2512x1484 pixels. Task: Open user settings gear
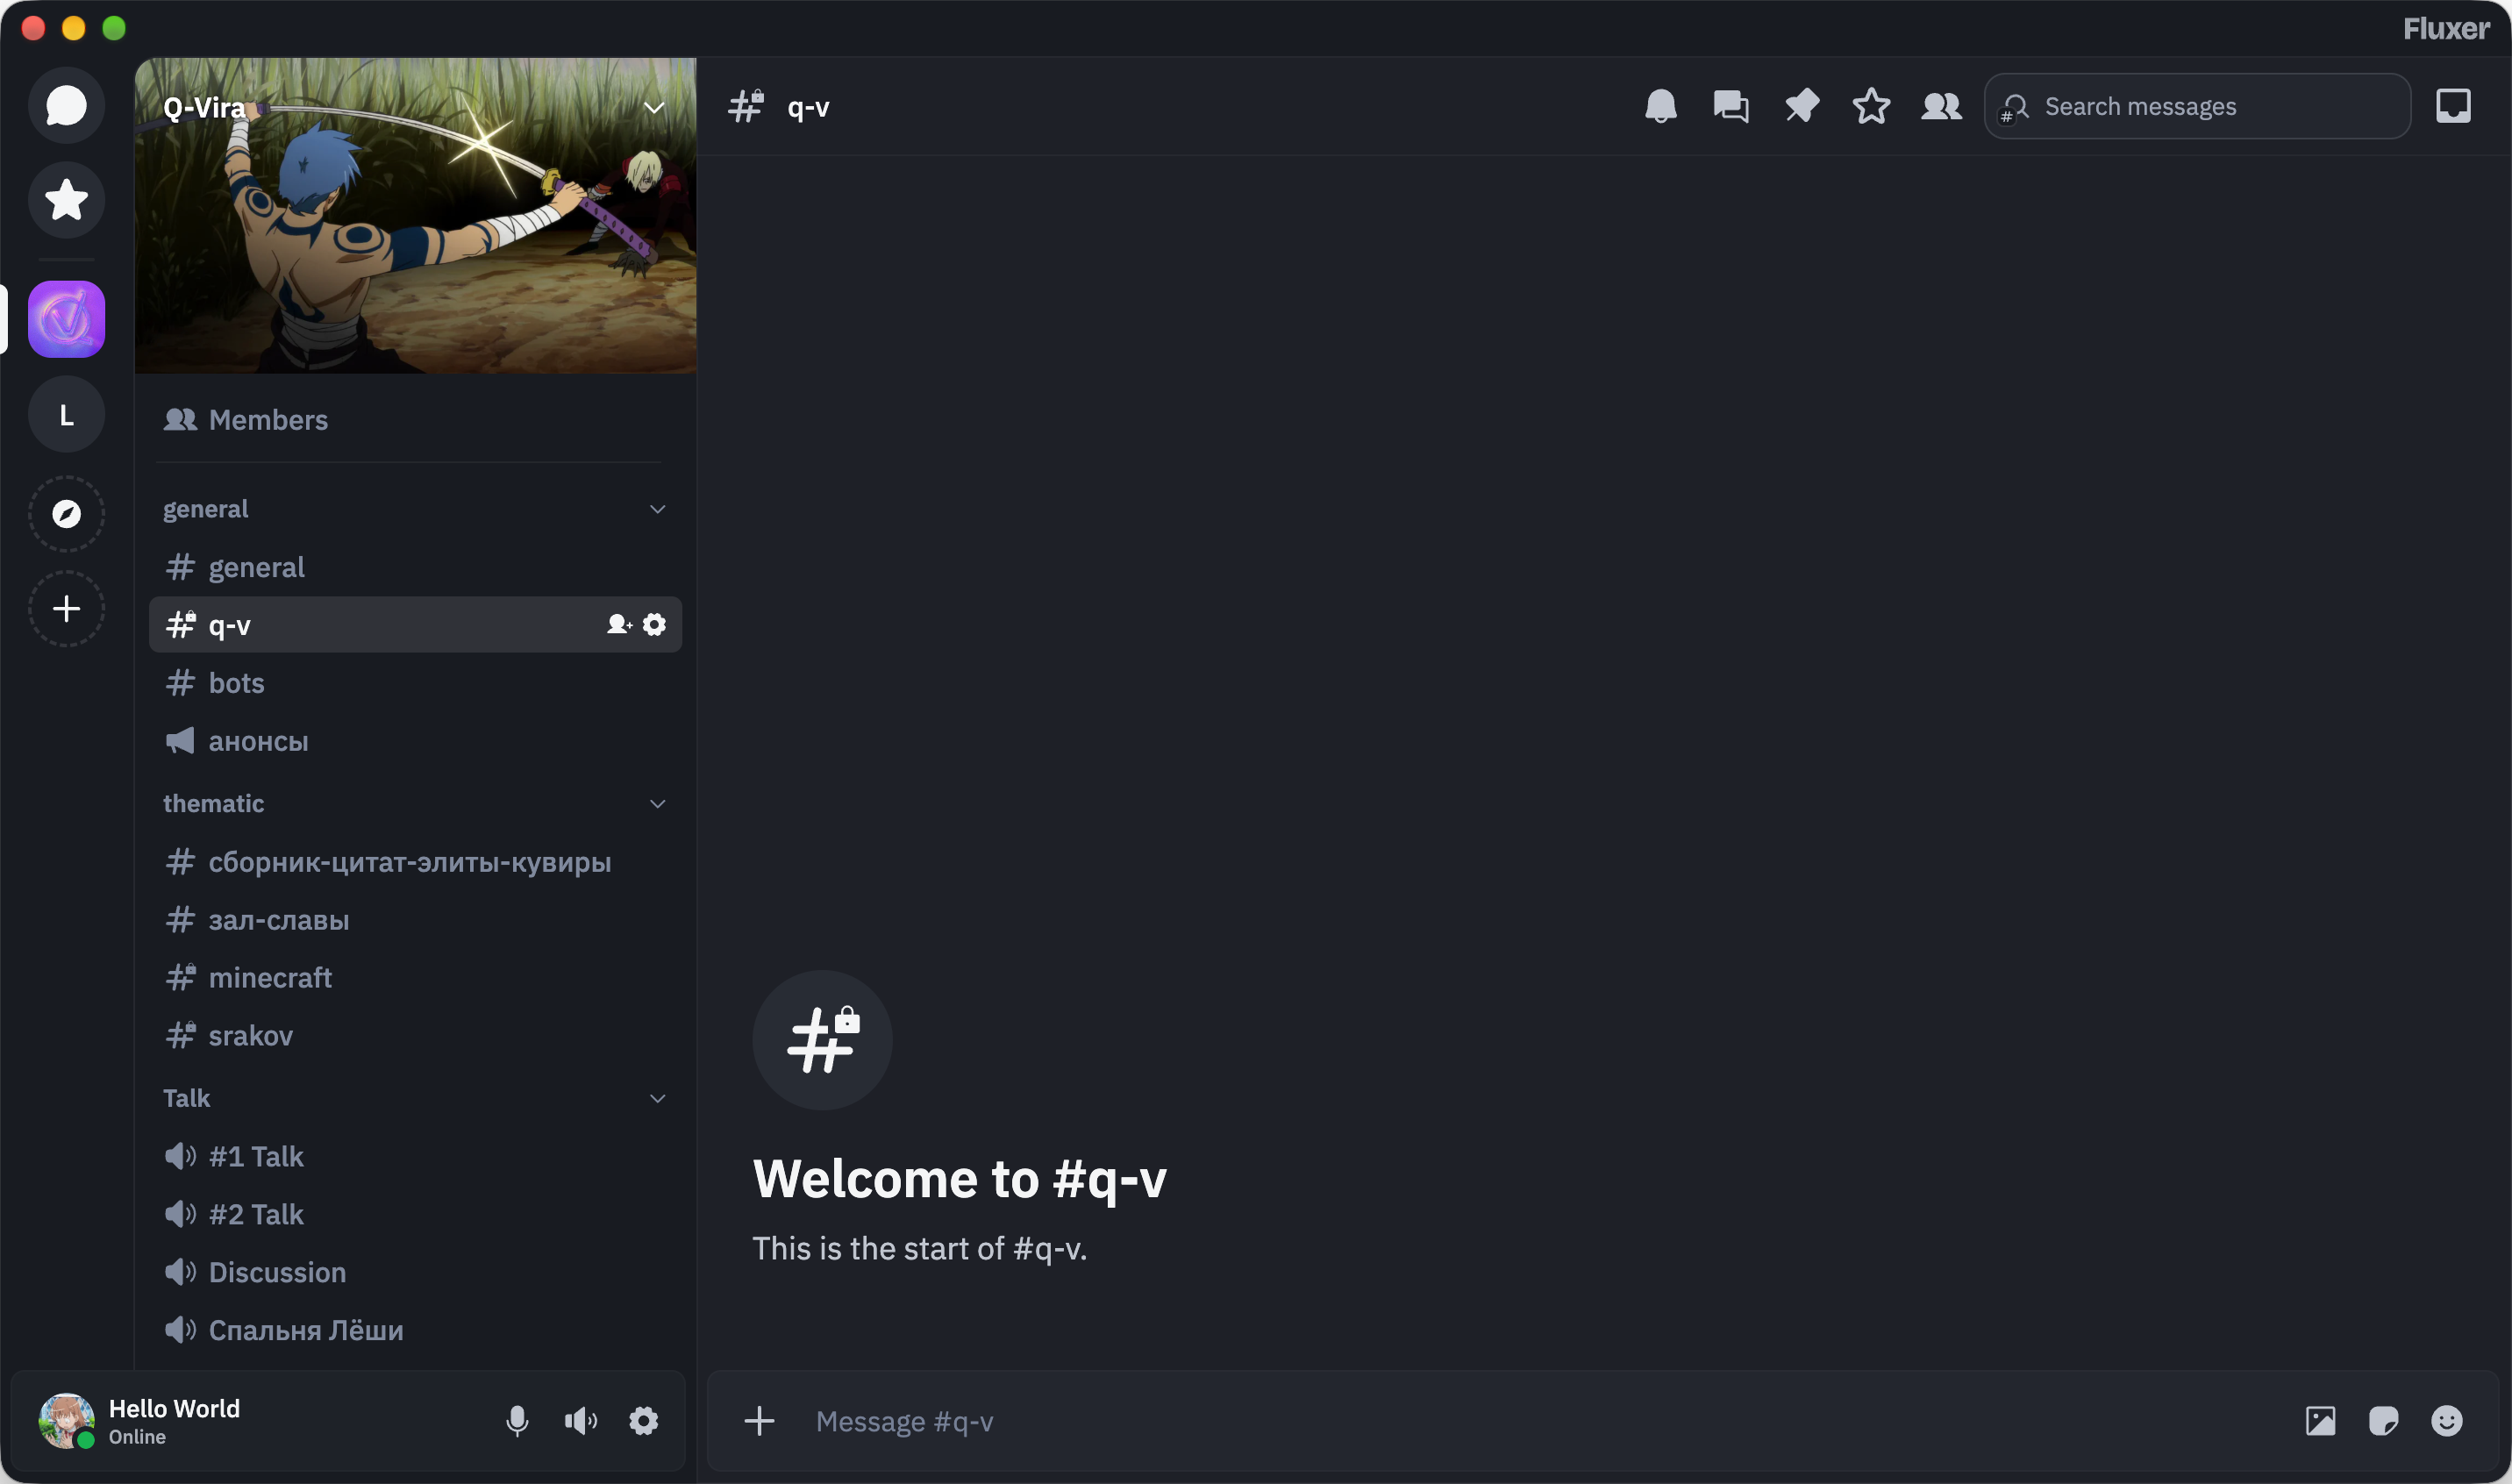[x=643, y=1421]
